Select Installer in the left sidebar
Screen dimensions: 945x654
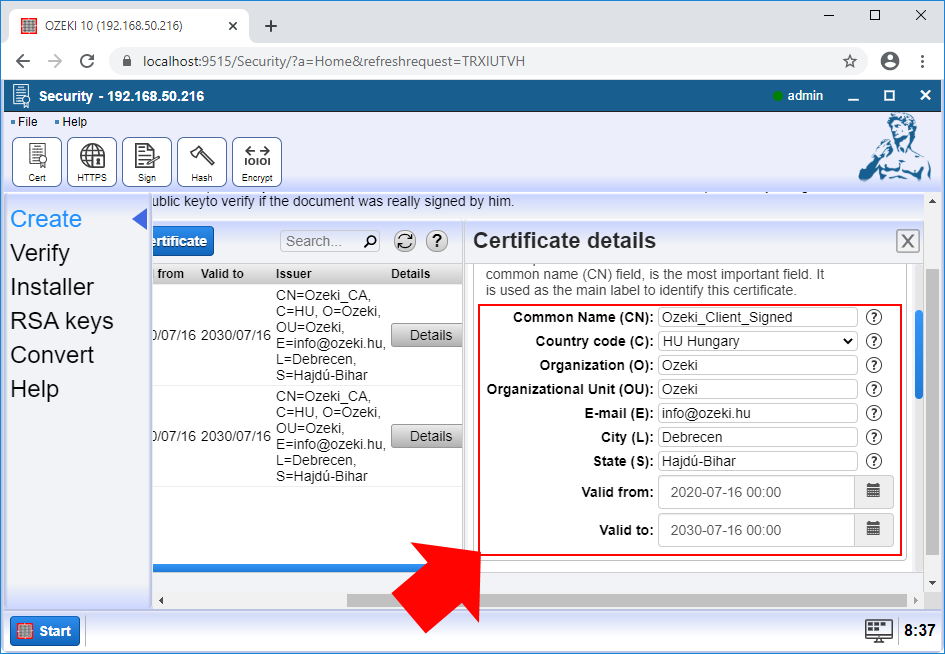pos(52,287)
